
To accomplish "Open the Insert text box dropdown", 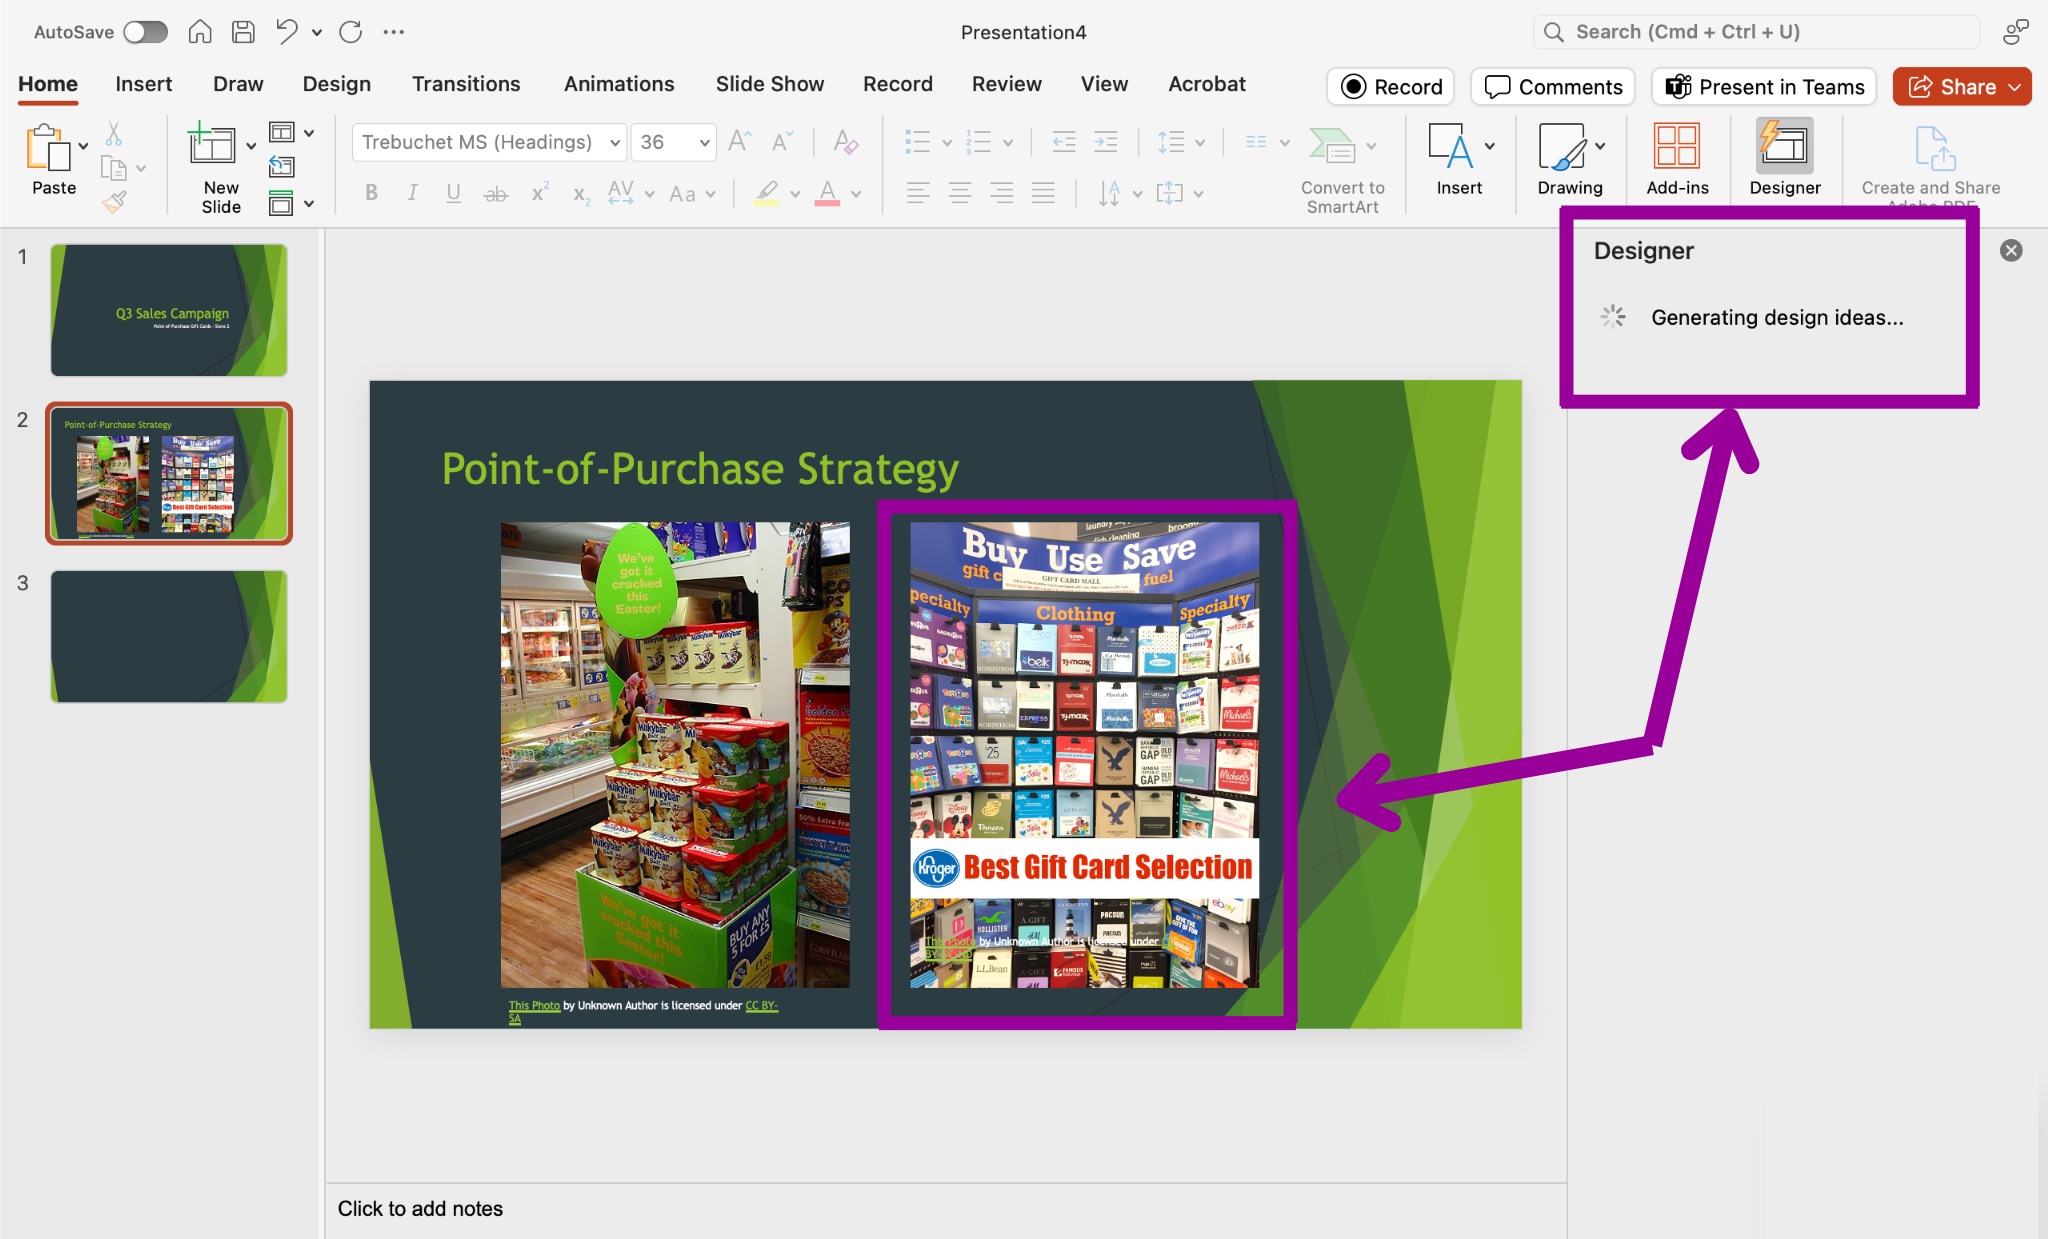I will click(x=1490, y=146).
